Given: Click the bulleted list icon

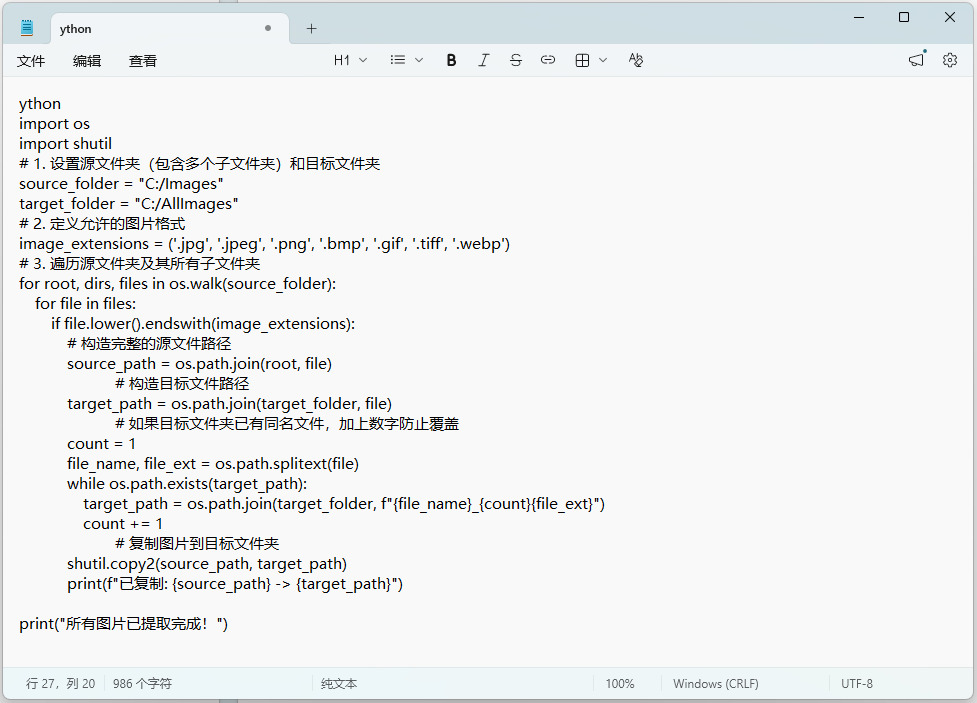Looking at the screenshot, I should point(398,60).
